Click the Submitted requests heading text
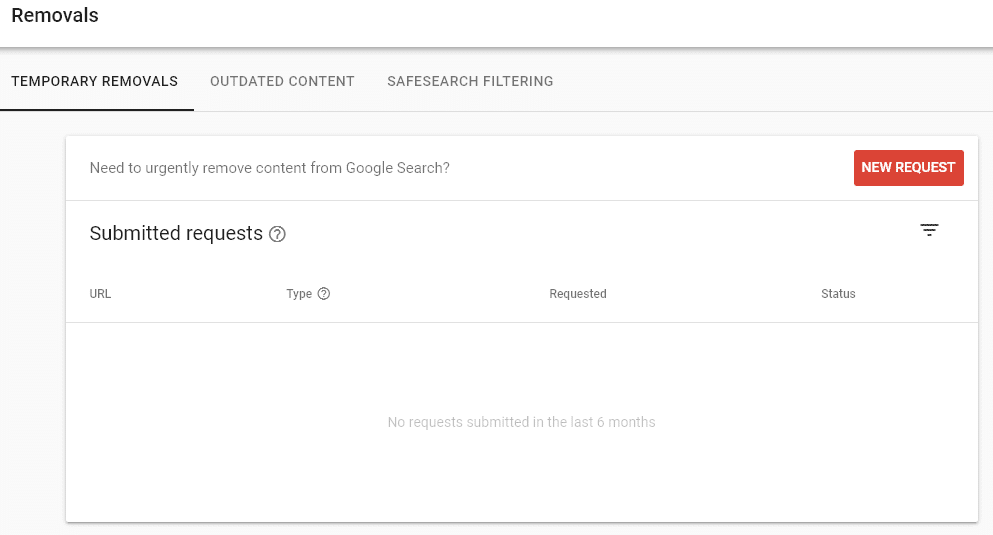993x535 pixels. (176, 234)
